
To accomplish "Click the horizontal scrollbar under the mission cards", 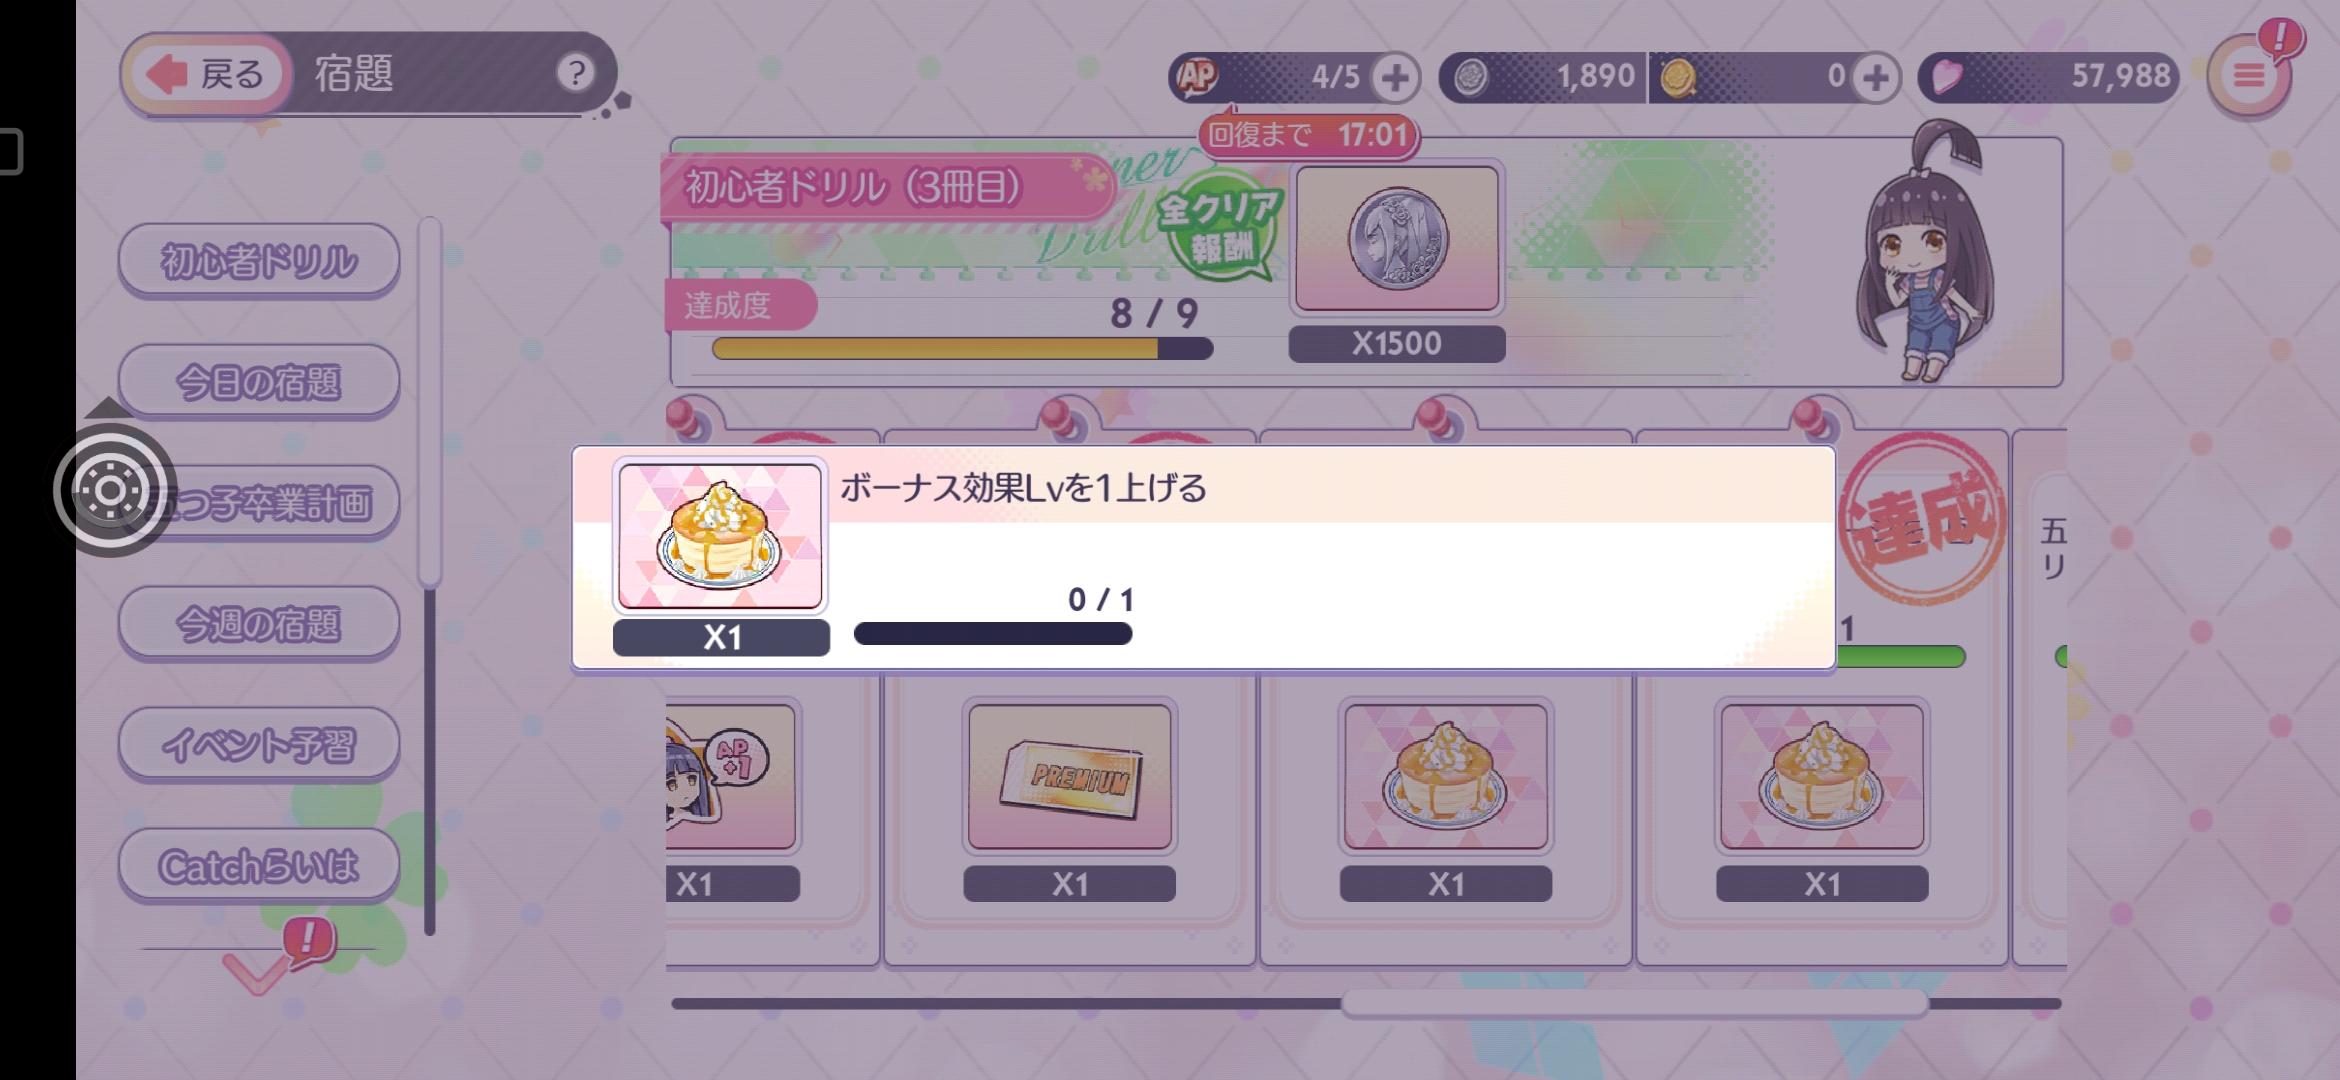I will [1634, 1003].
